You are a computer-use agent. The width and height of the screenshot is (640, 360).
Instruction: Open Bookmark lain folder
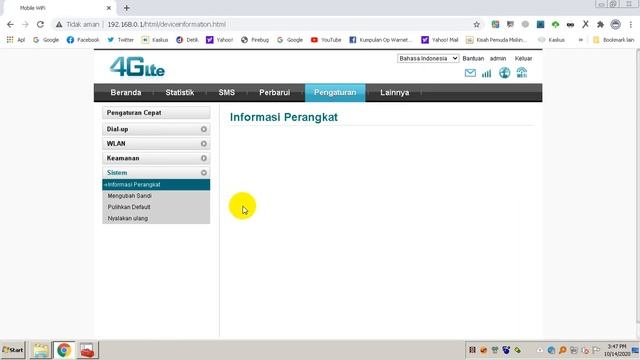(613, 40)
